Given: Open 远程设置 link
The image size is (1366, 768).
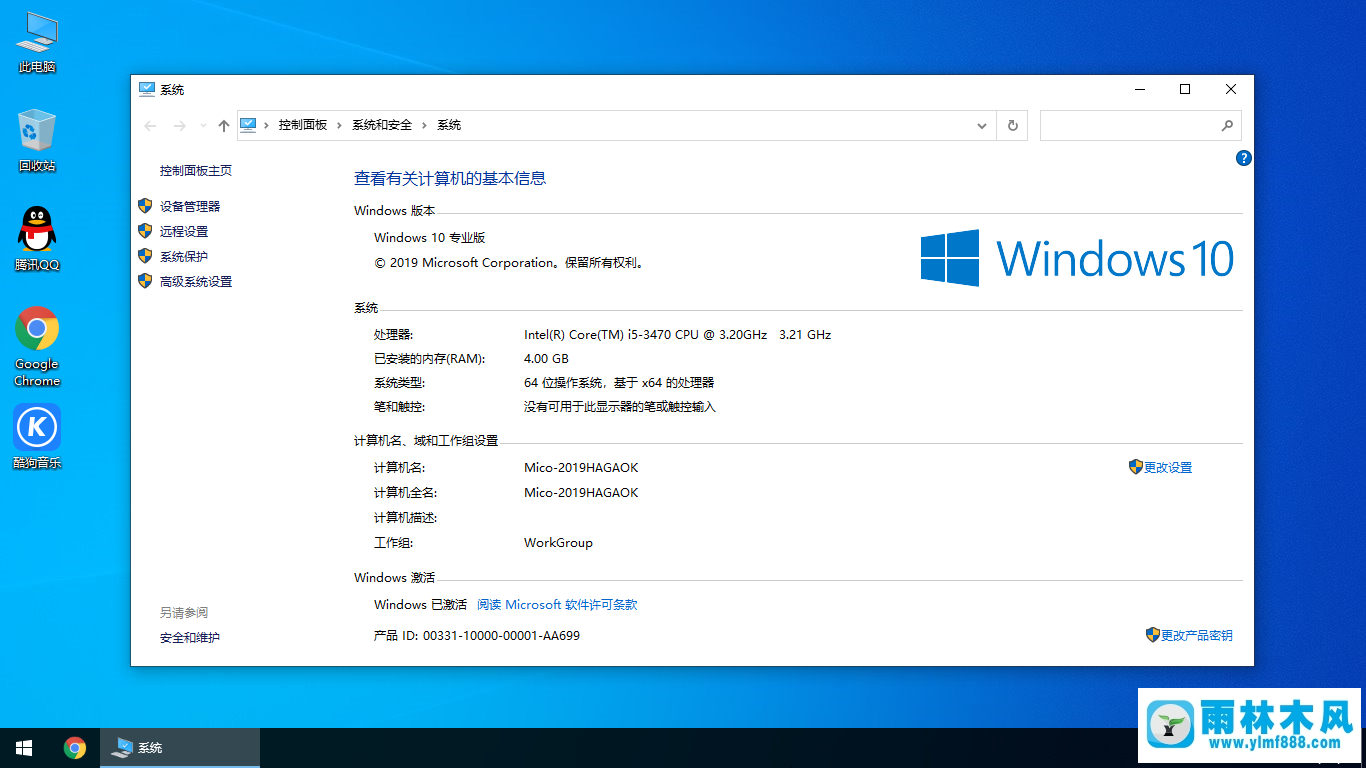Looking at the screenshot, I should pos(184,231).
